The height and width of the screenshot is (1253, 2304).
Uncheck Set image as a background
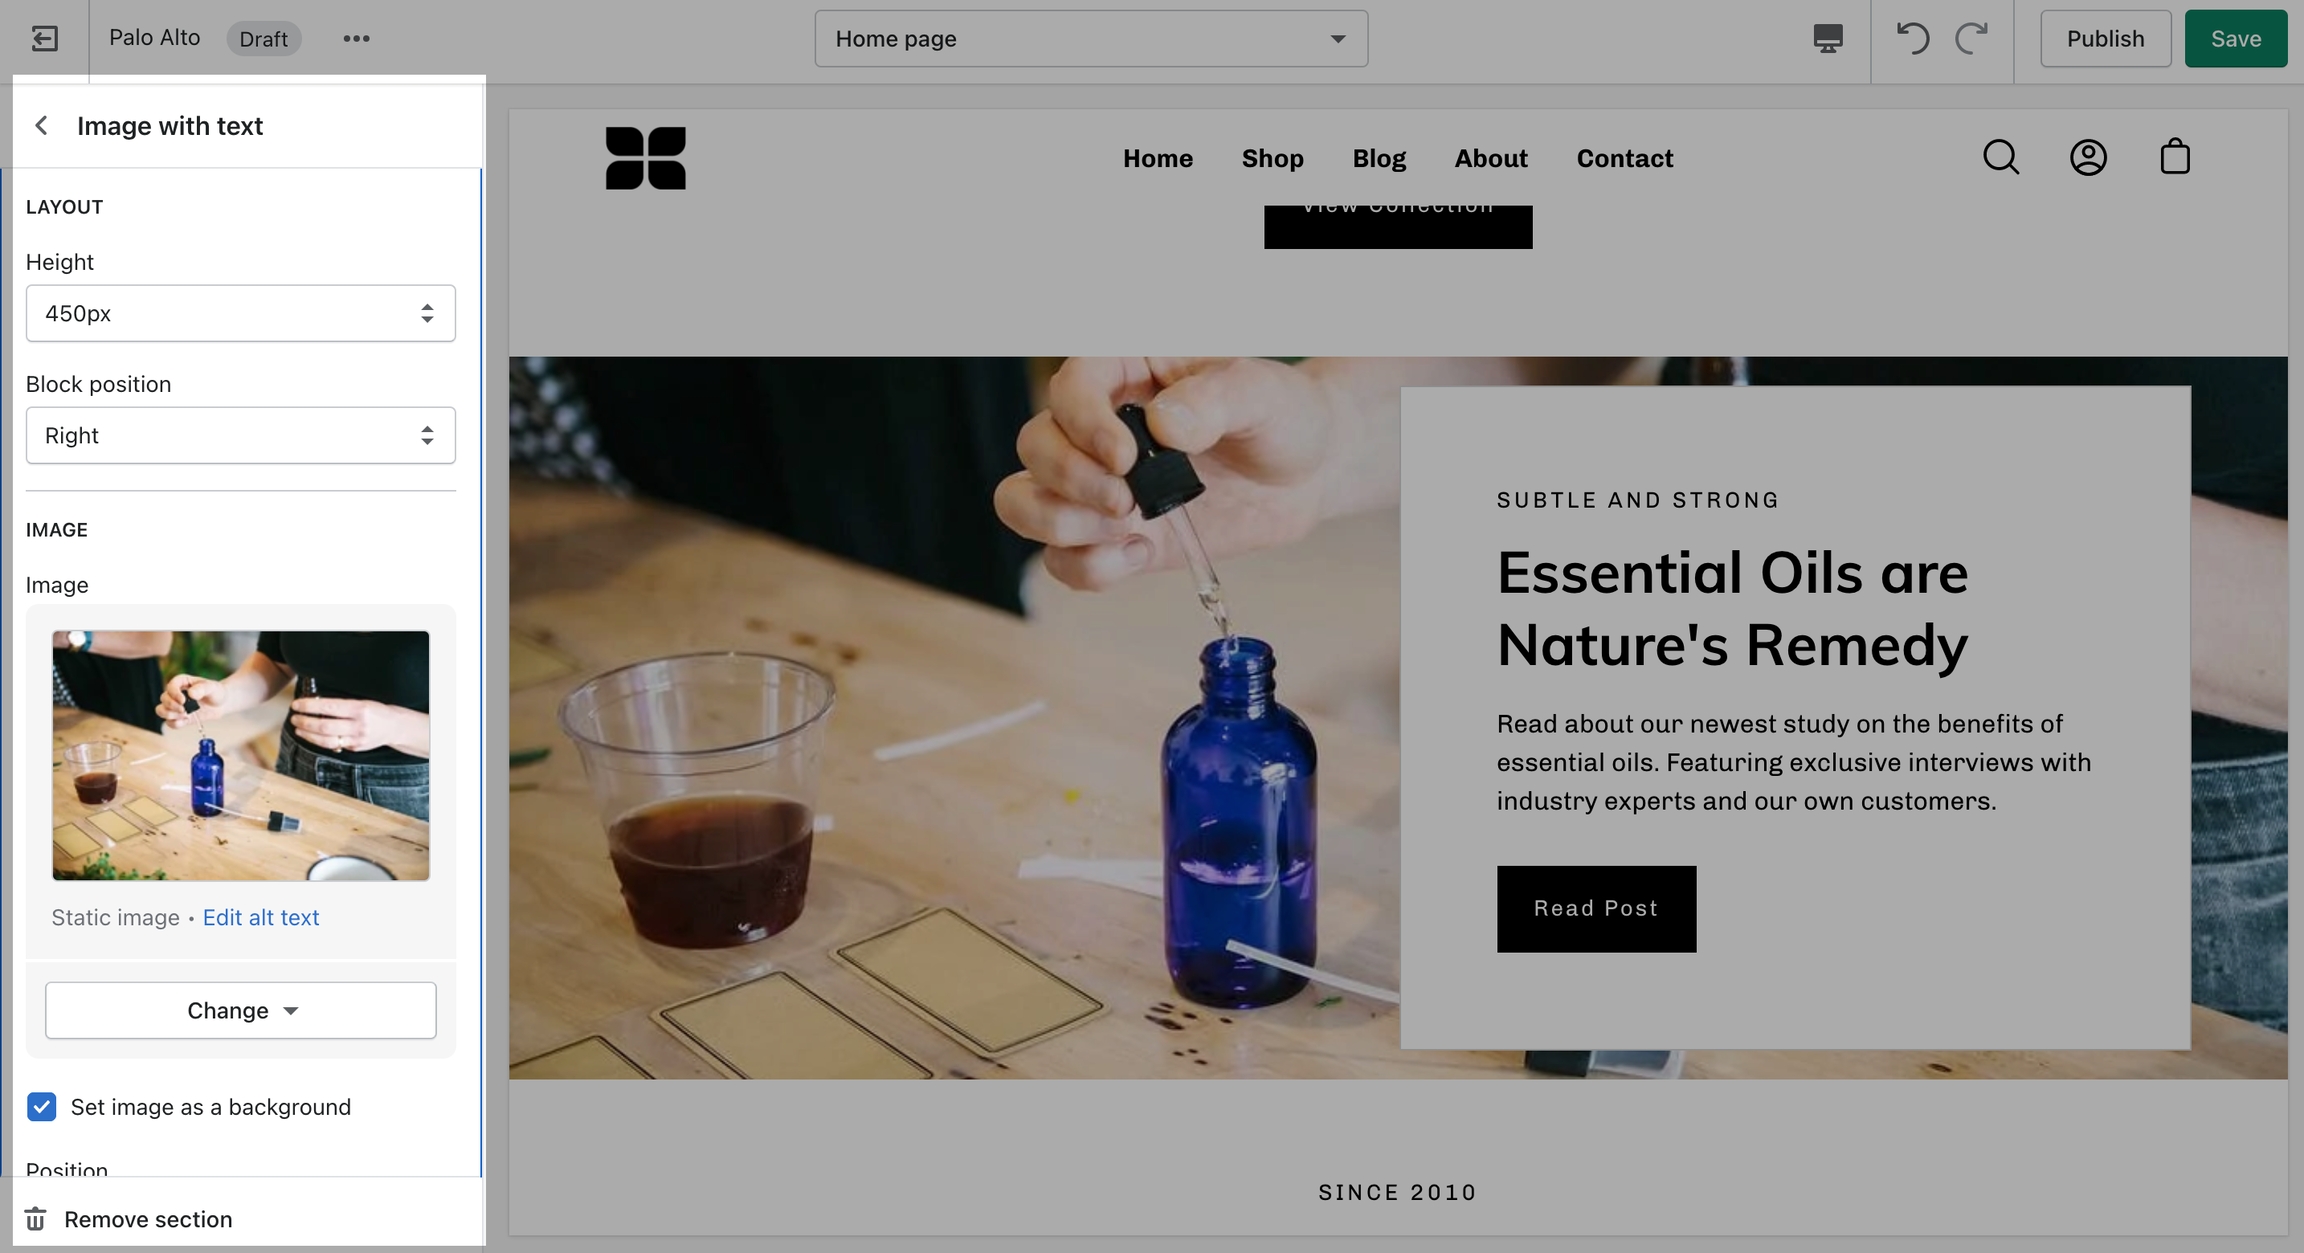[42, 1107]
